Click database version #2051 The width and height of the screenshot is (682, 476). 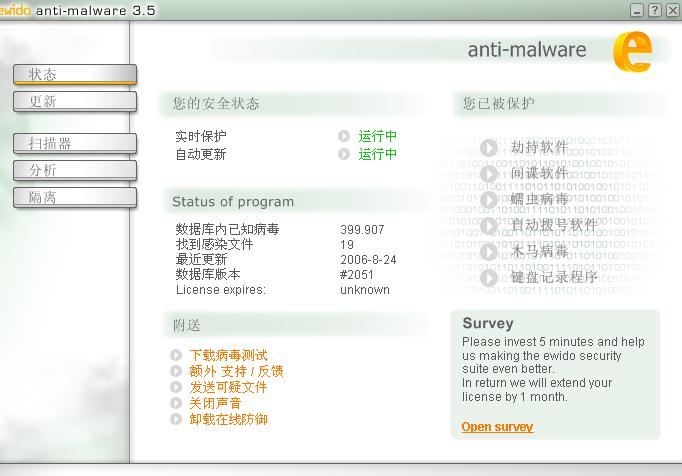coord(357,275)
